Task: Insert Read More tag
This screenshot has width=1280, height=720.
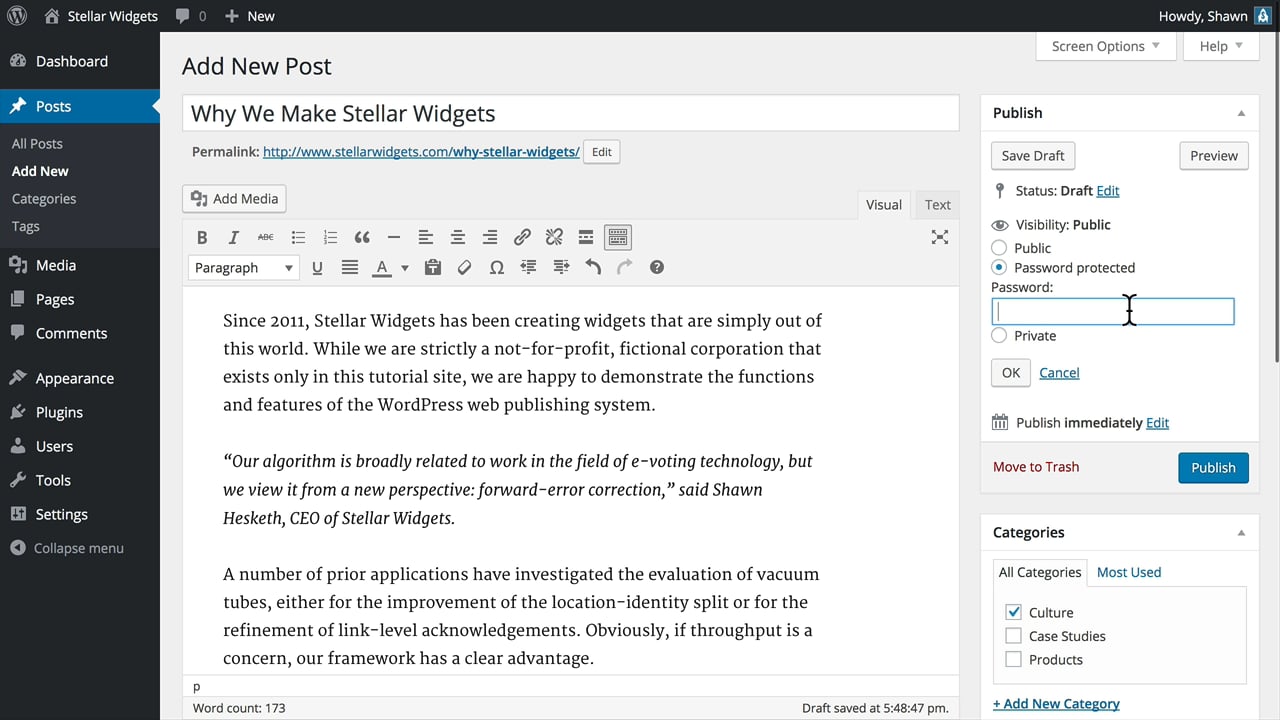Action: (x=586, y=237)
